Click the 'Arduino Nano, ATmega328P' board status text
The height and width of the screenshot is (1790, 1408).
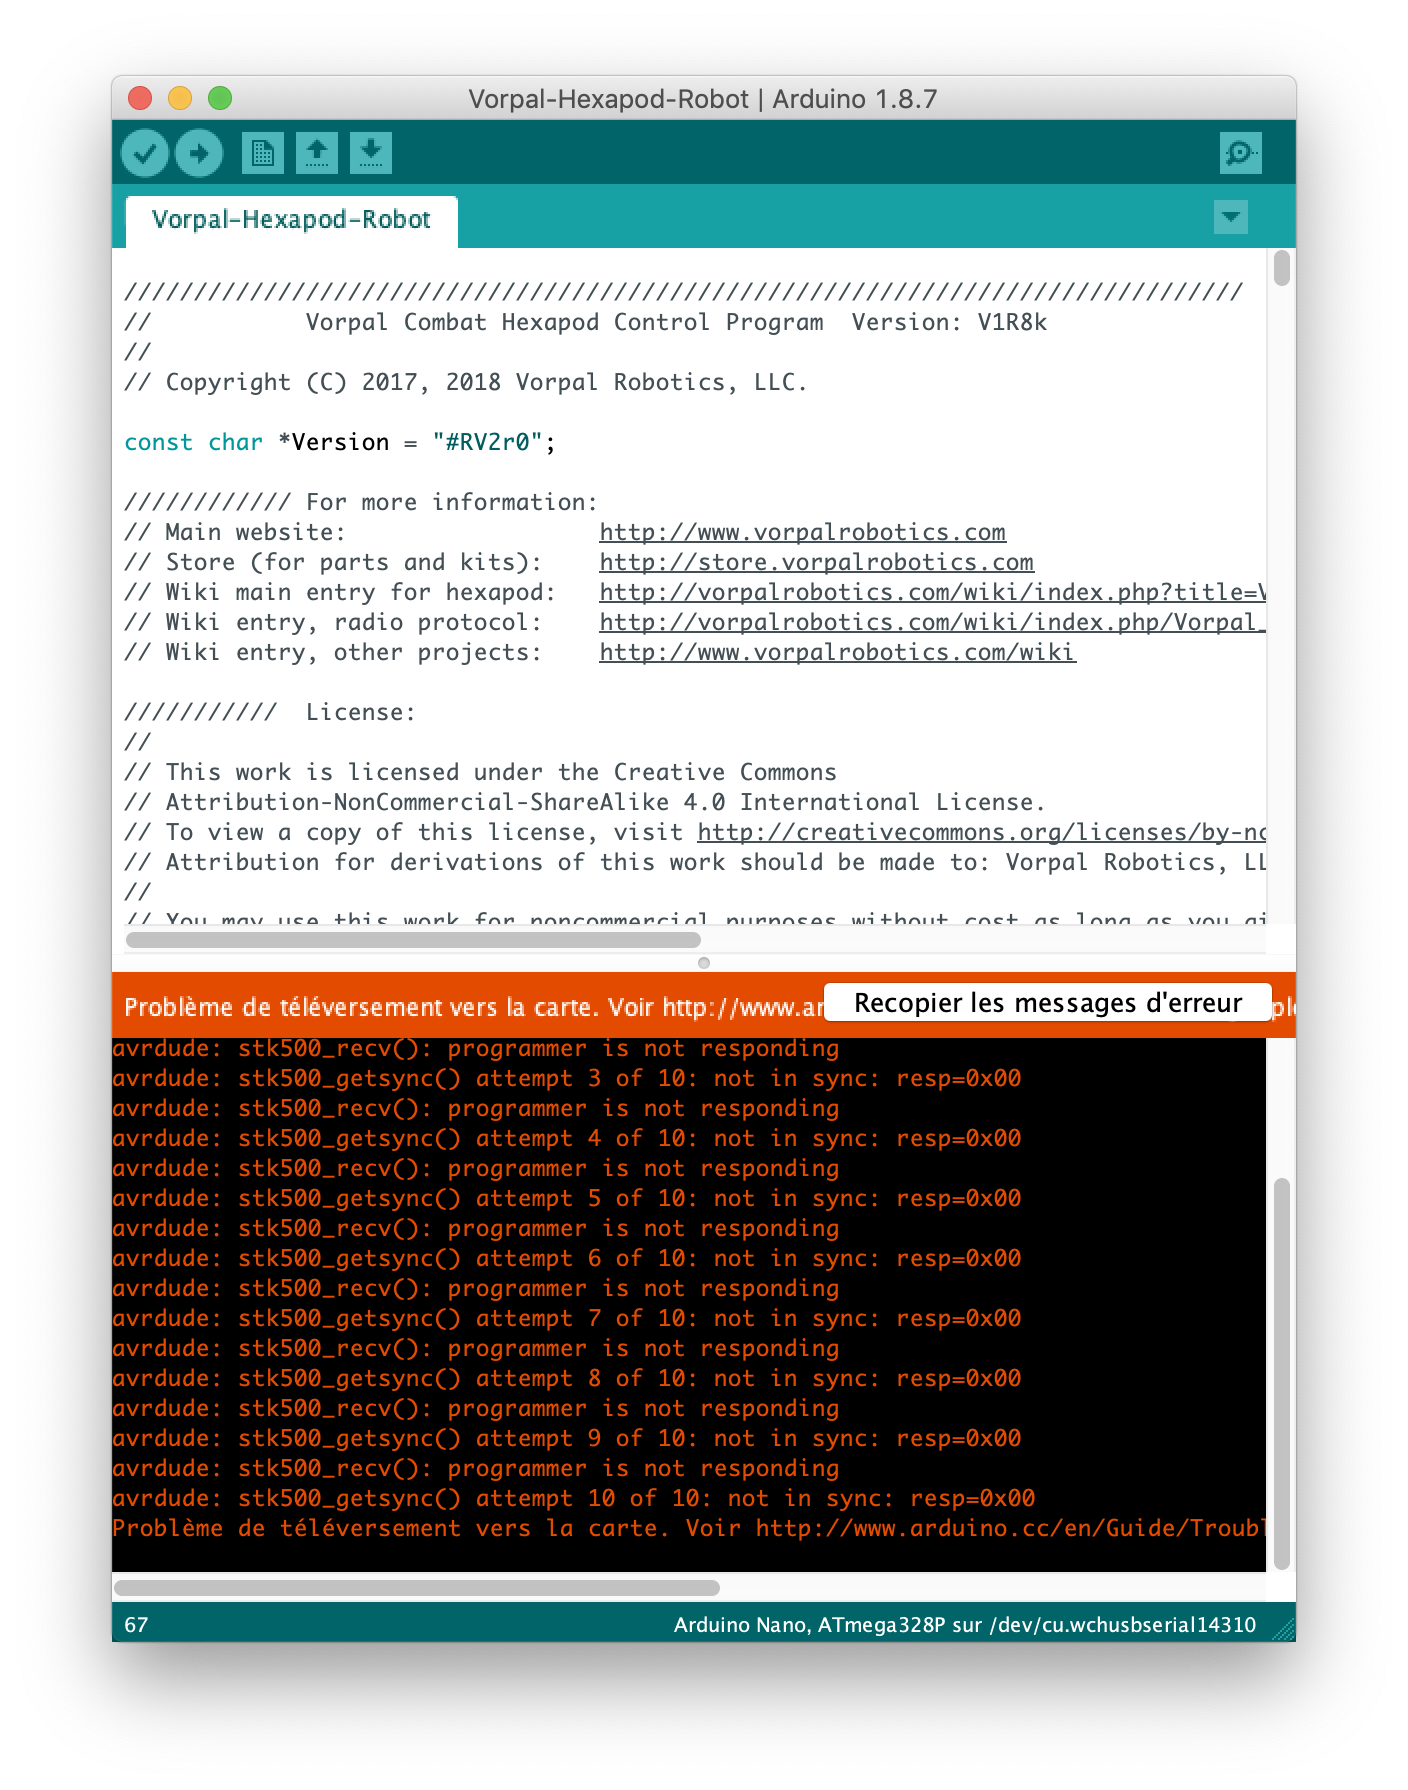(x=964, y=1625)
